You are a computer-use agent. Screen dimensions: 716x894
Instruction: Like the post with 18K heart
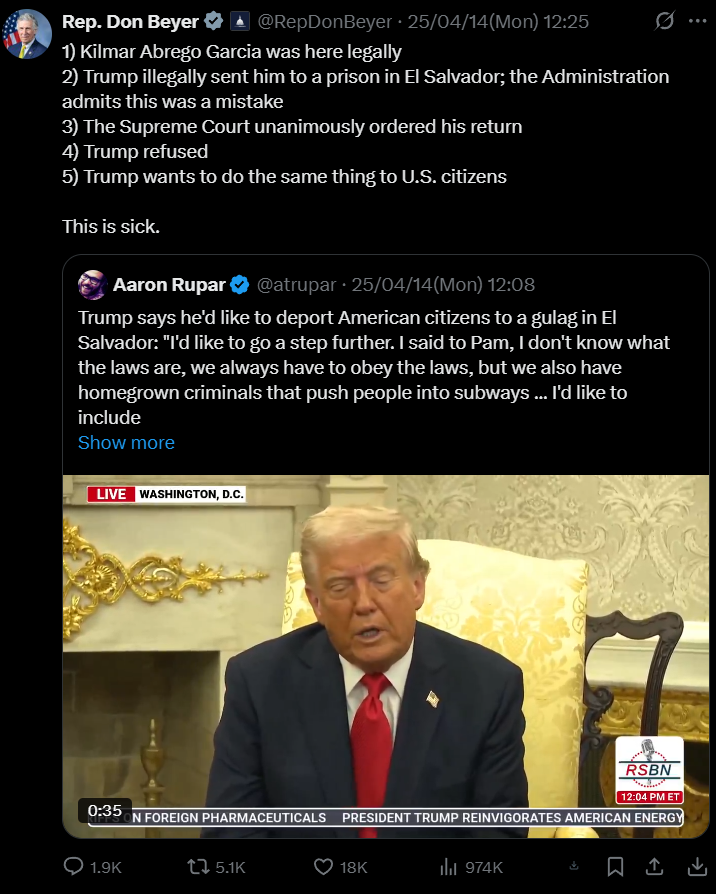(x=340, y=867)
